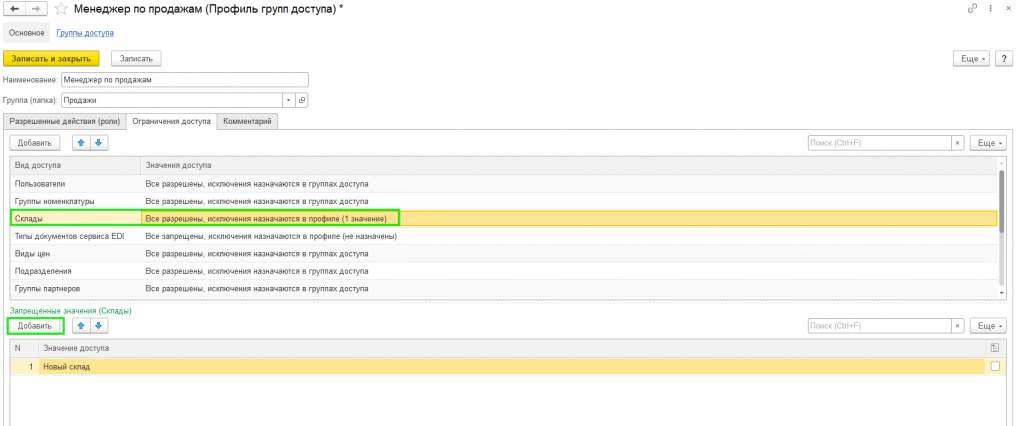Switch to the Разрешенные действия (роли) tab
The width and height of the screenshot is (1024, 426).
pyautogui.click(x=65, y=122)
